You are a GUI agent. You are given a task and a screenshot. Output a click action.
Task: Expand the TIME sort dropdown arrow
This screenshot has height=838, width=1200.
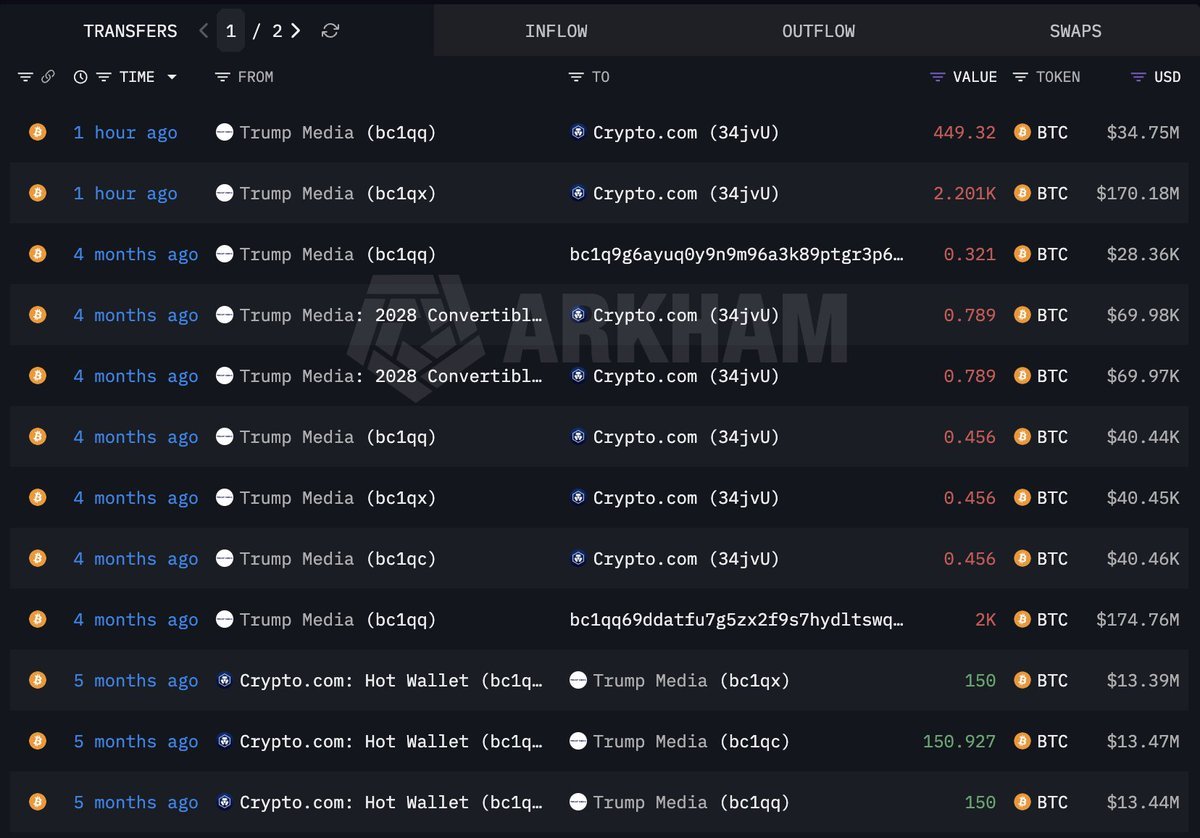pyautogui.click(x=172, y=77)
